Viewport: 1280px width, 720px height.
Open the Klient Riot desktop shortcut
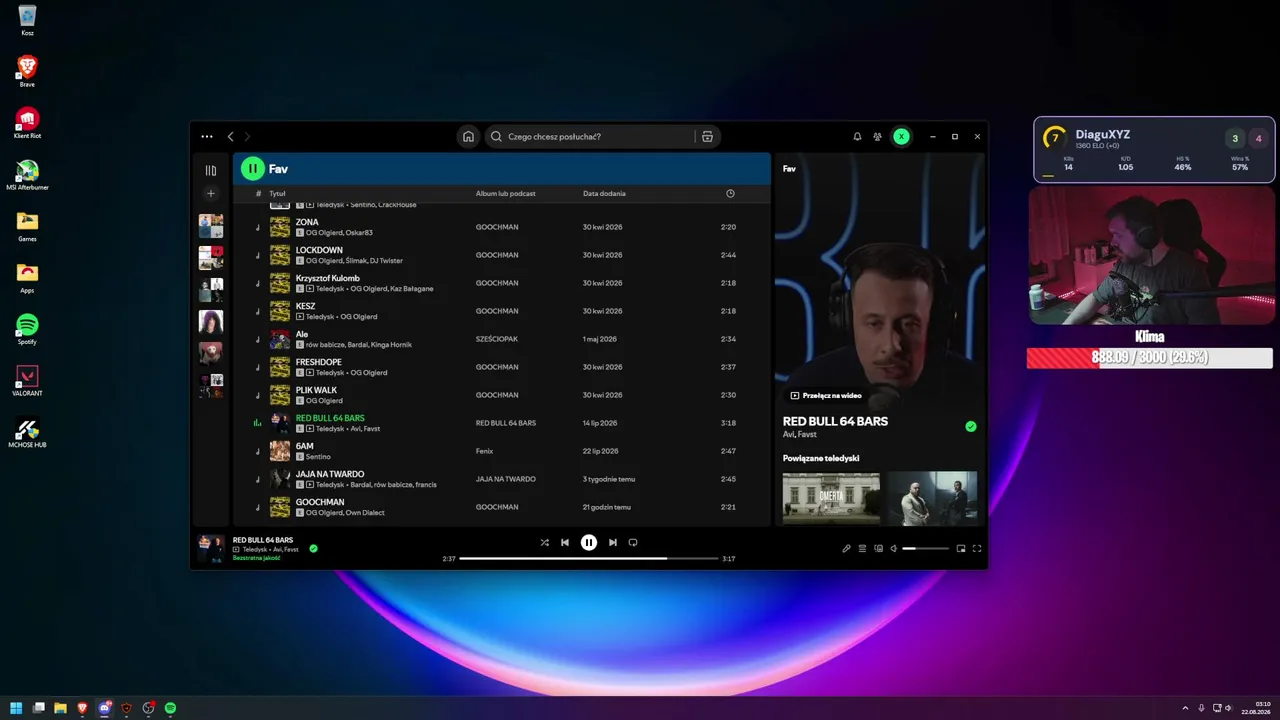coord(27,122)
